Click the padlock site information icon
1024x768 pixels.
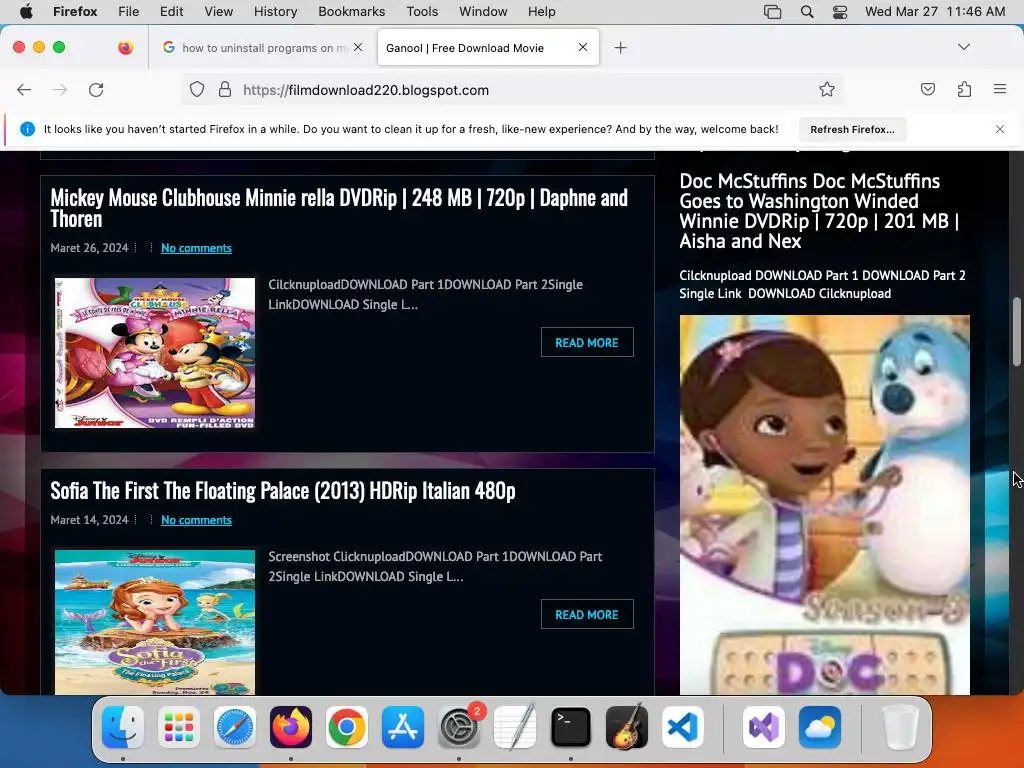(x=225, y=90)
